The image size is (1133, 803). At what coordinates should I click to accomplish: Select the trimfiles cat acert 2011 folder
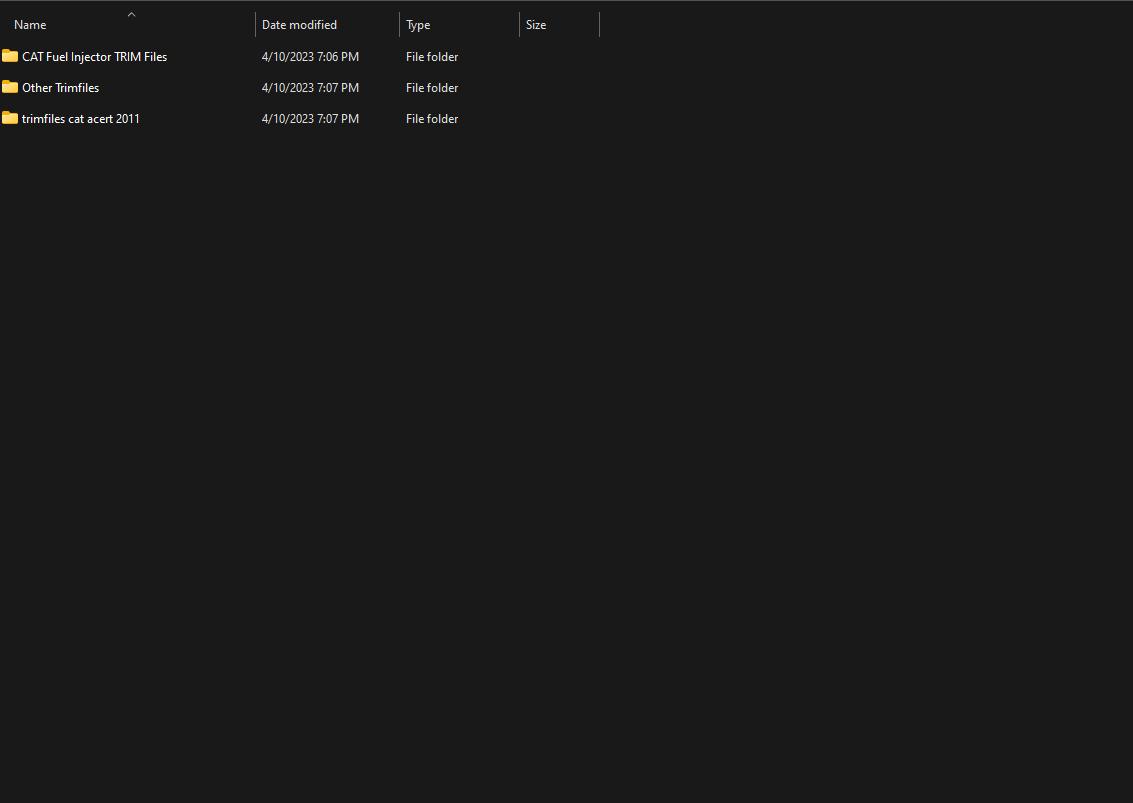click(x=80, y=118)
